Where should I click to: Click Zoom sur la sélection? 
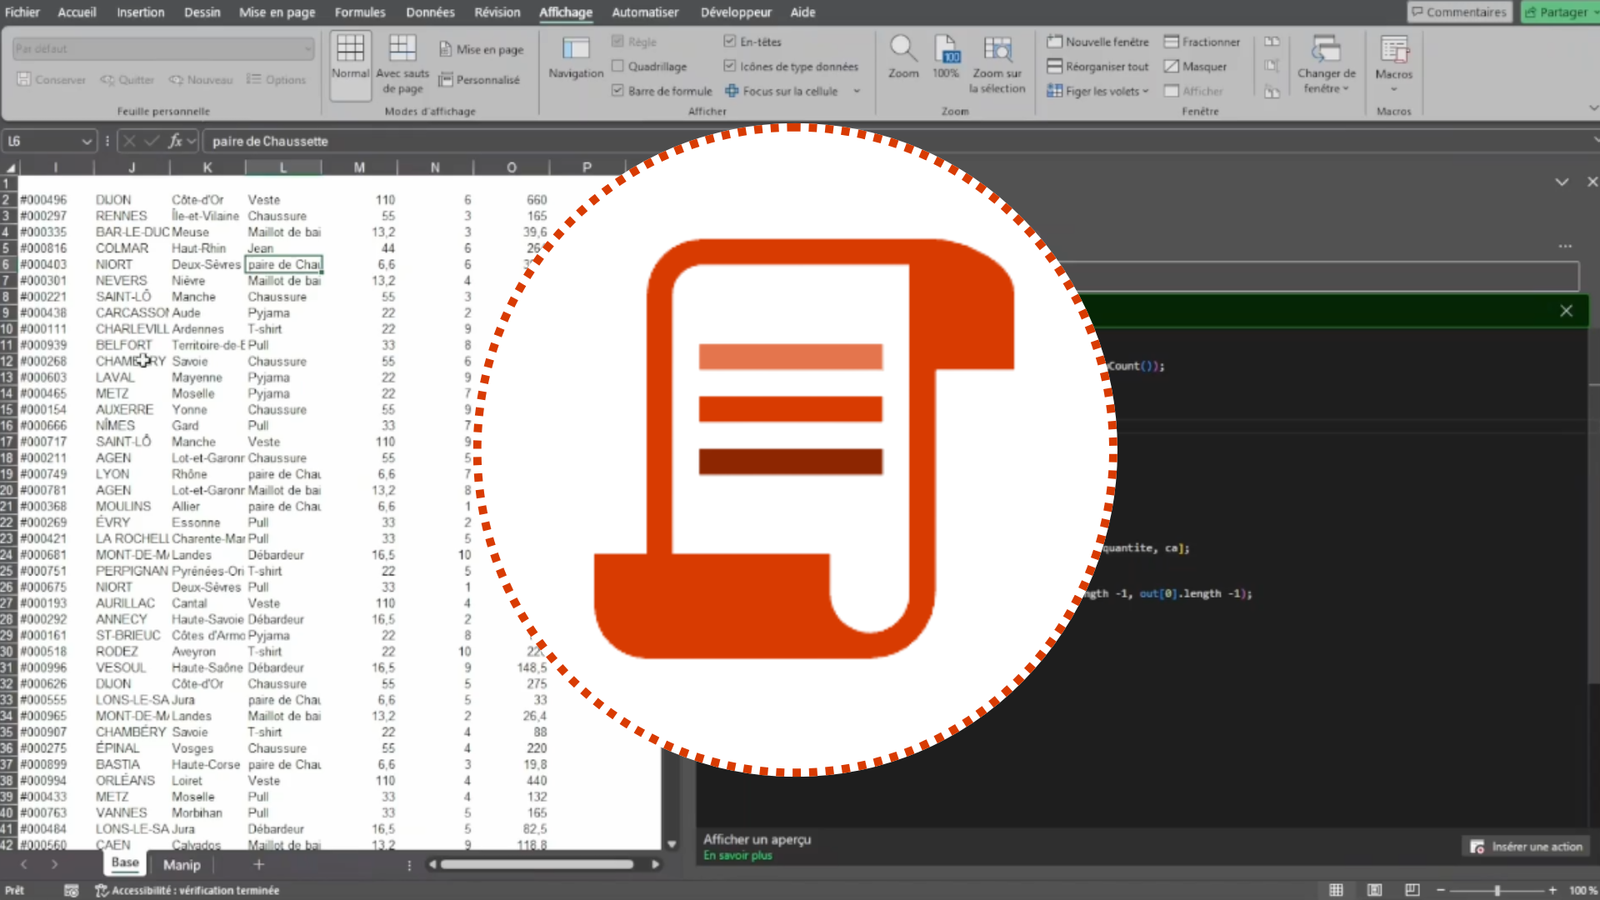997,60
